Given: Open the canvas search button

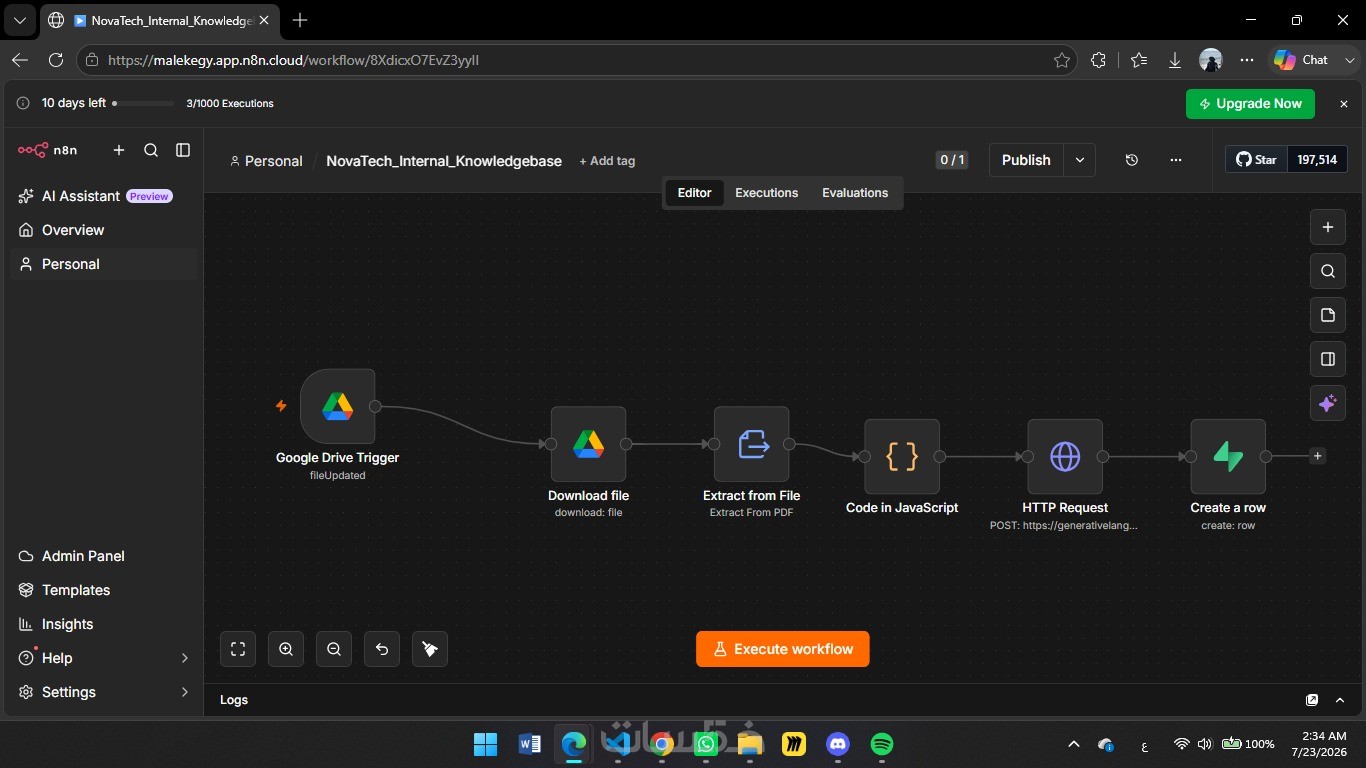Looking at the screenshot, I should pos(1328,271).
